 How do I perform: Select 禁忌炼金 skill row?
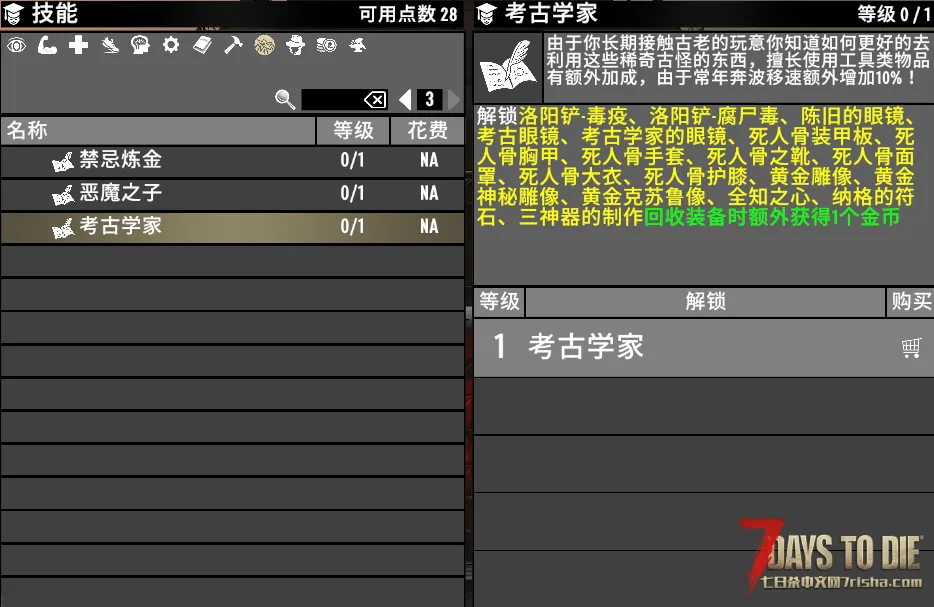pyautogui.click(x=232, y=161)
